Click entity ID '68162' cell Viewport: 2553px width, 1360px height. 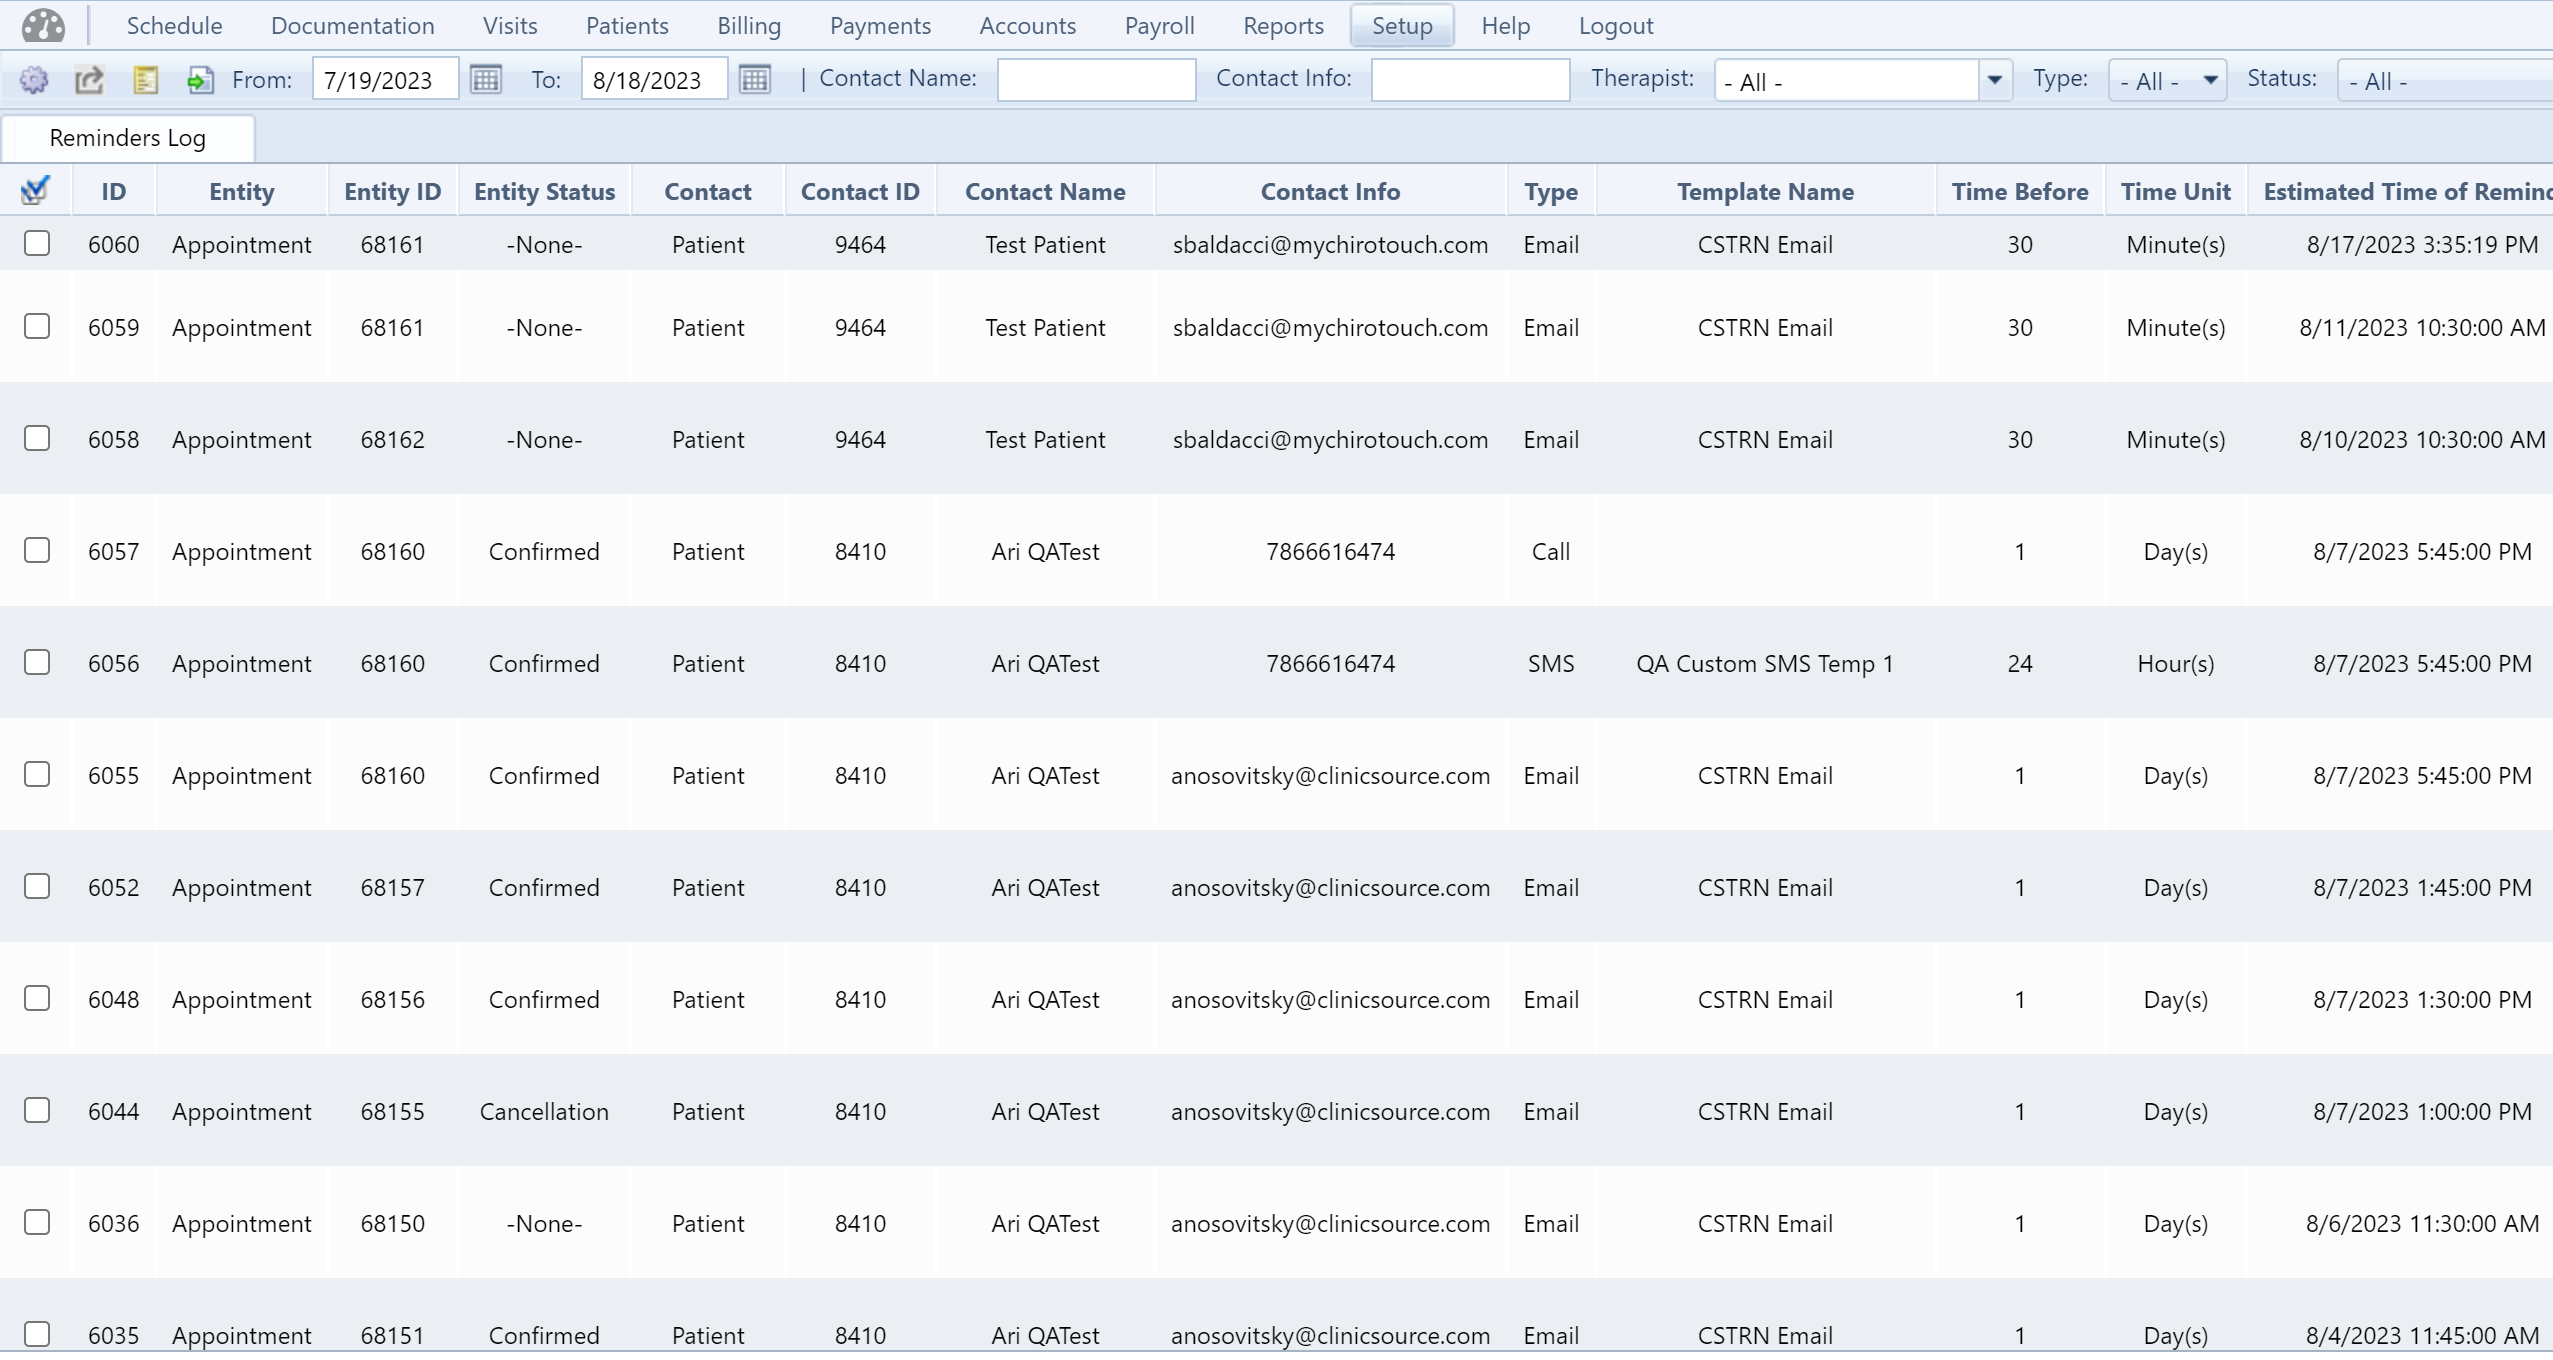(393, 439)
